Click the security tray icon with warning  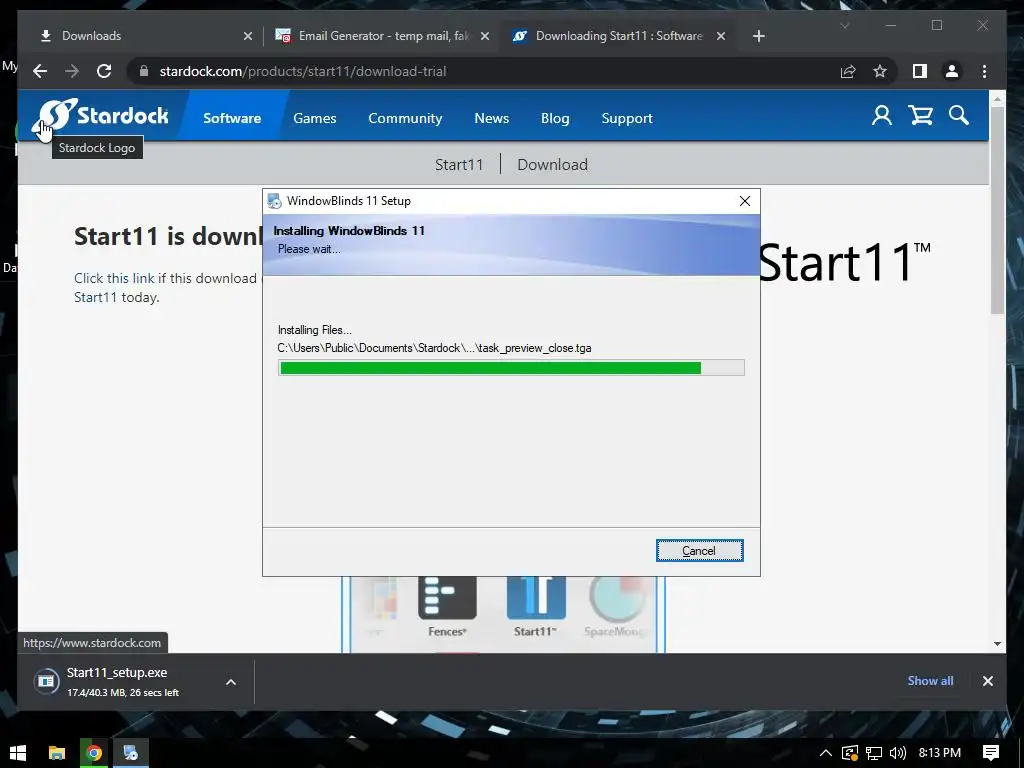(x=849, y=753)
